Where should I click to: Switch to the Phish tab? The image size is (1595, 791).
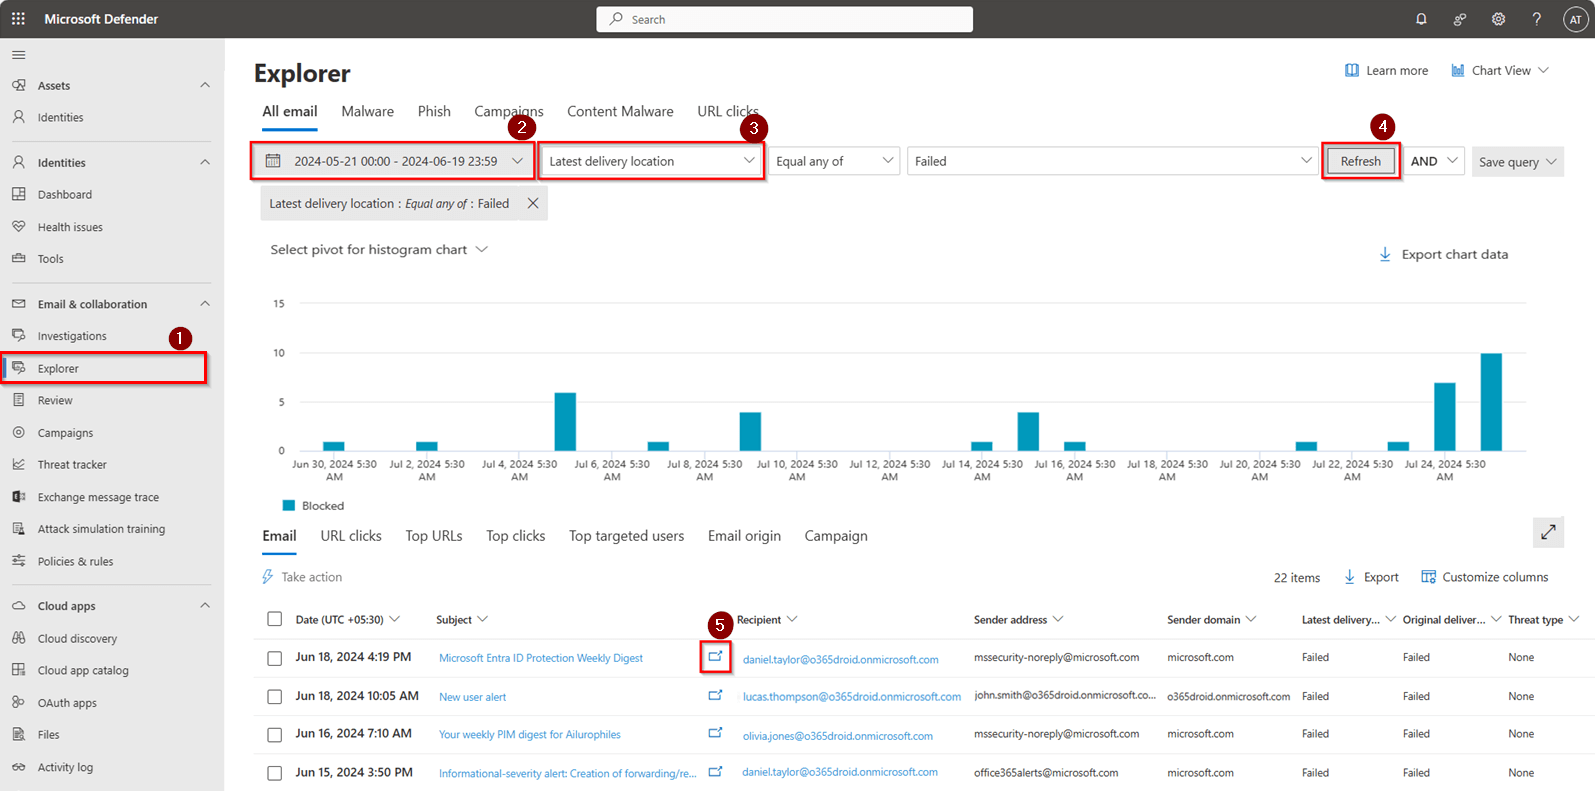(x=434, y=111)
